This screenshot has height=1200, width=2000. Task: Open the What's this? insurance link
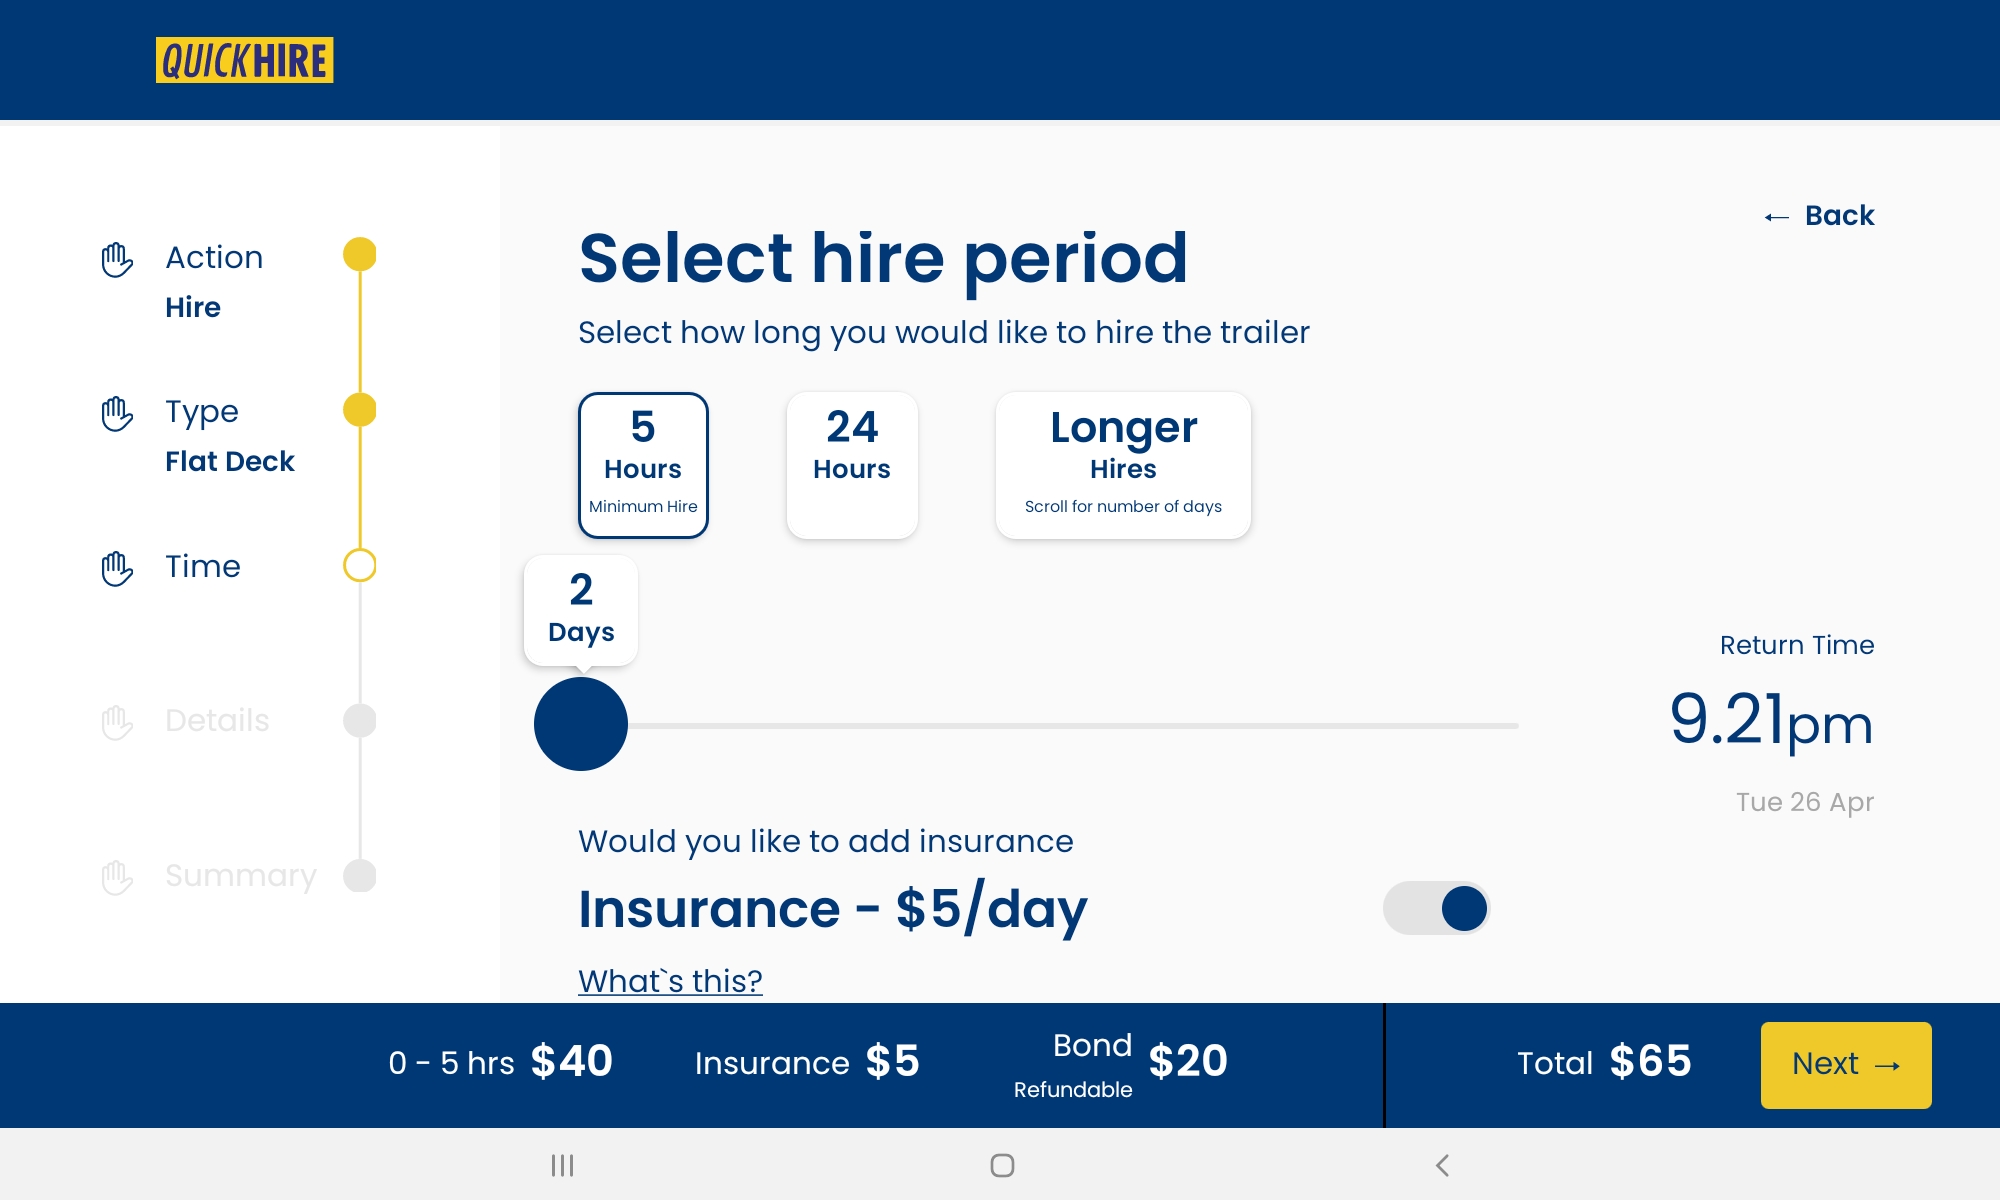pos(670,981)
